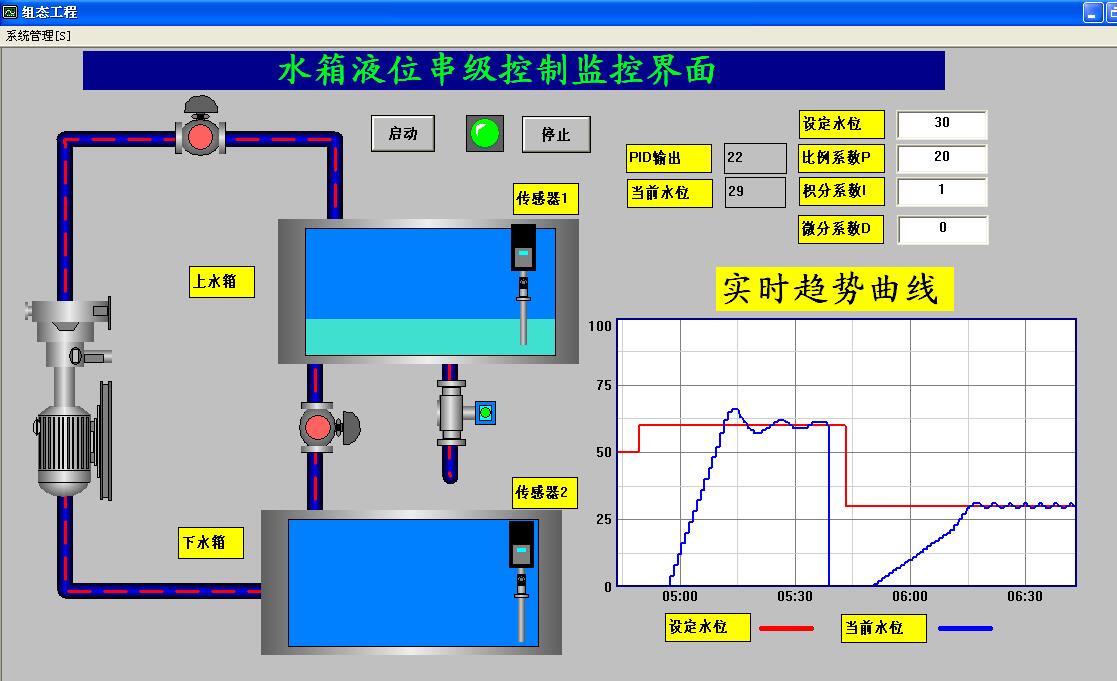Click the 设定水位 label beside value 30

(x=841, y=124)
